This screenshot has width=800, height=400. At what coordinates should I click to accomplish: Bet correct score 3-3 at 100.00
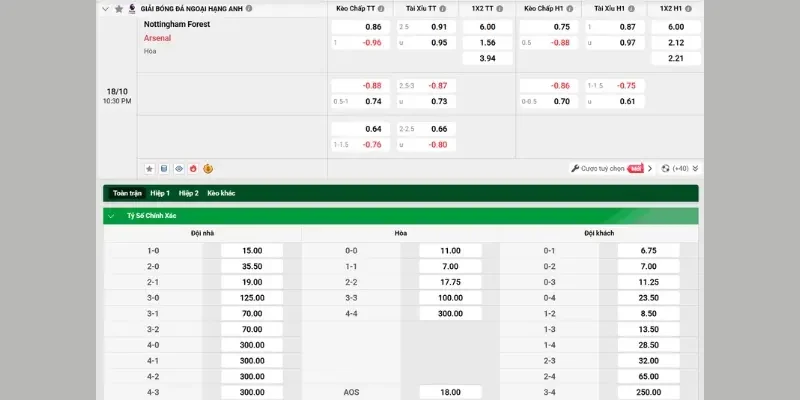click(451, 298)
